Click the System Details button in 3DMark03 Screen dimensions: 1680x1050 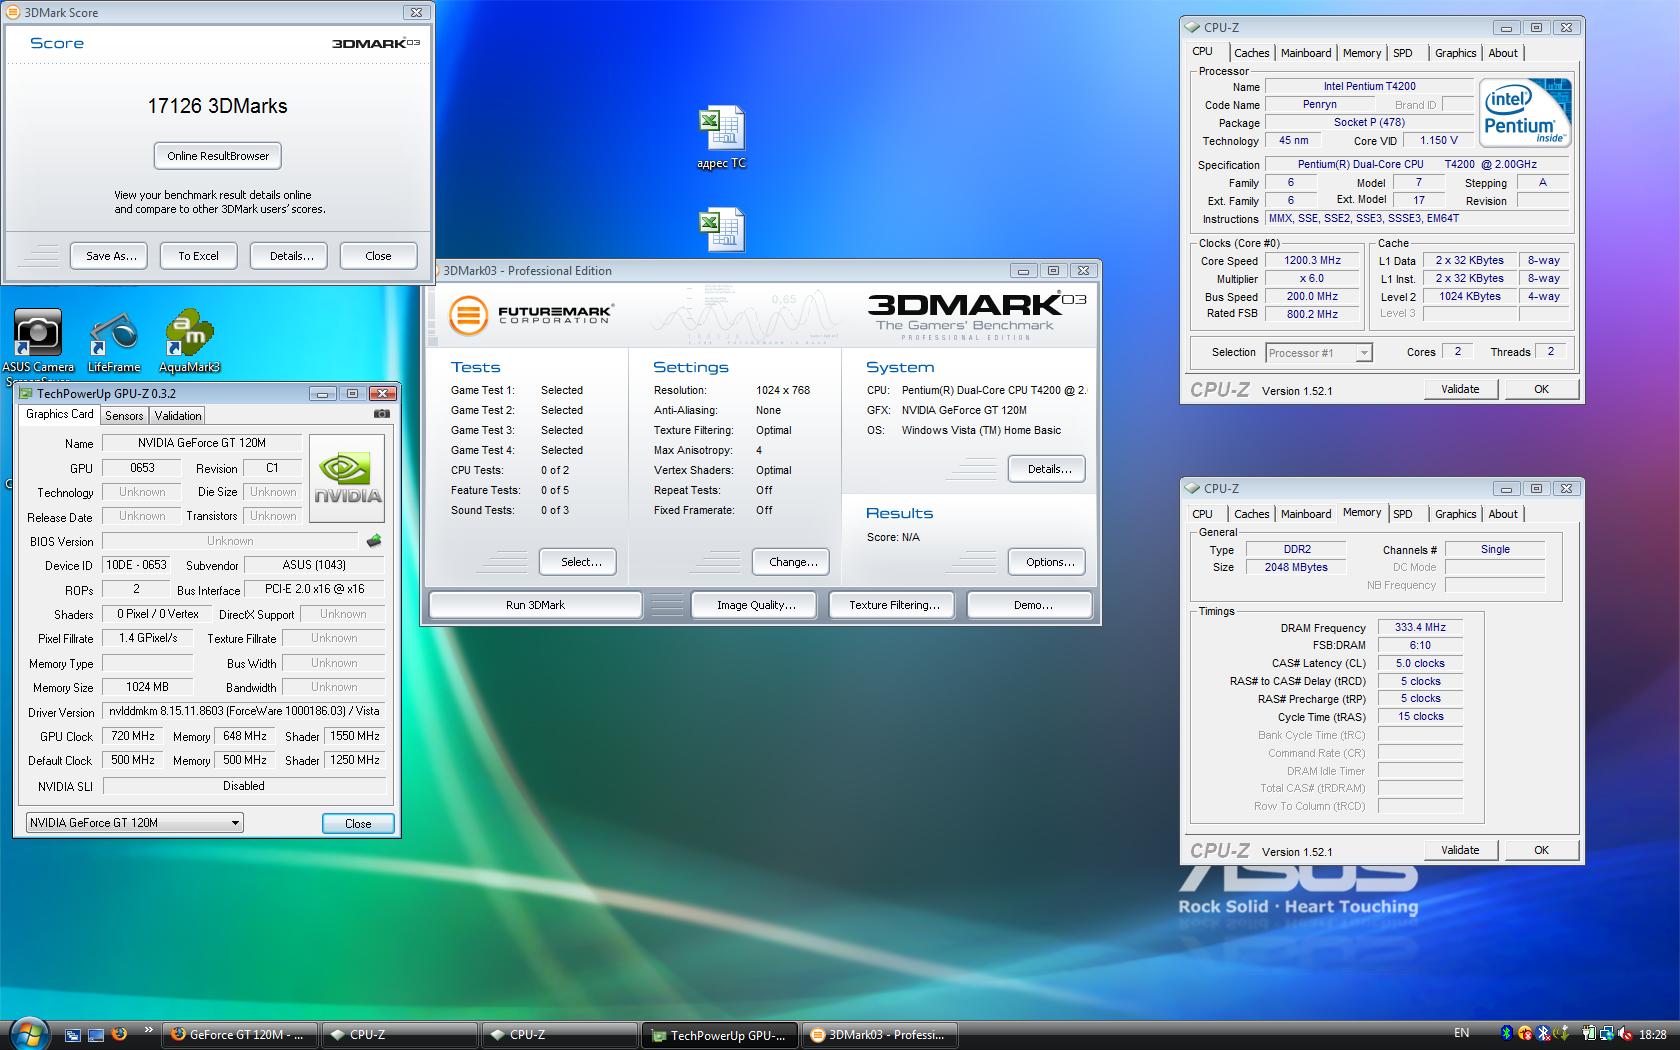[1049, 469]
